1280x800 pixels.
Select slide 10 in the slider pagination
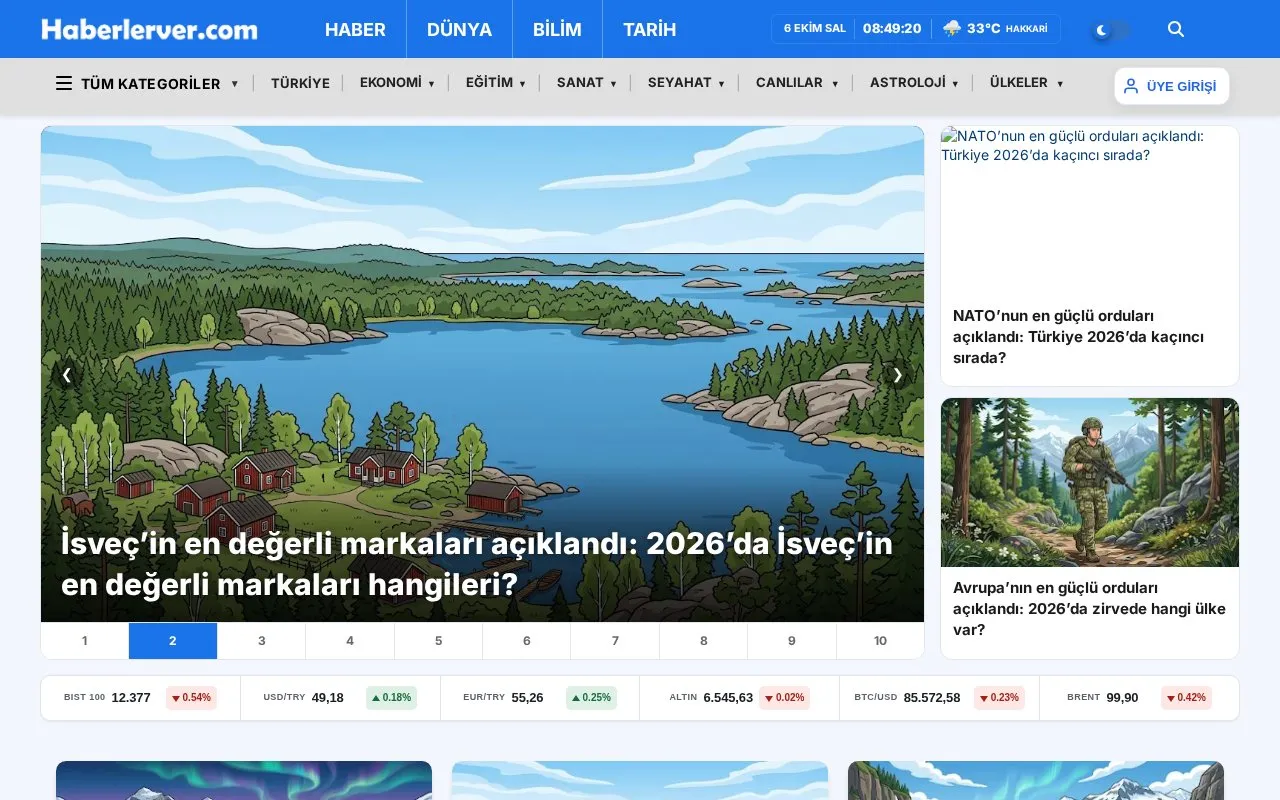880,641
